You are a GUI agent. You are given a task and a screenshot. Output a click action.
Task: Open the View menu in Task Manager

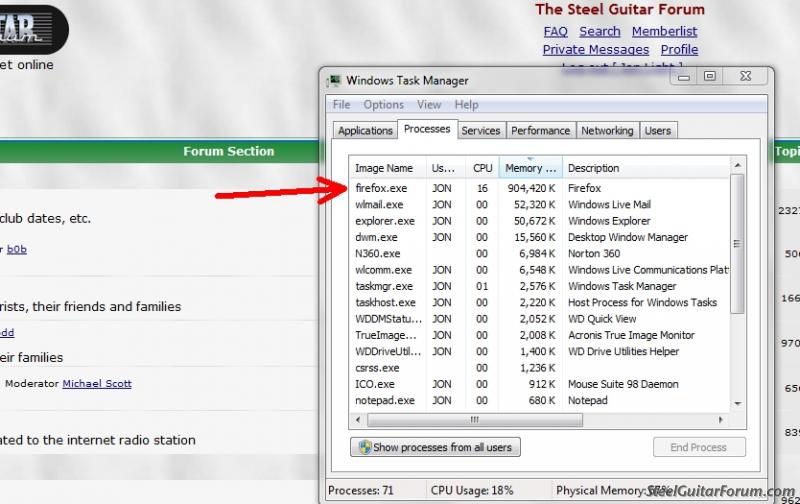[x=429, y=105]
